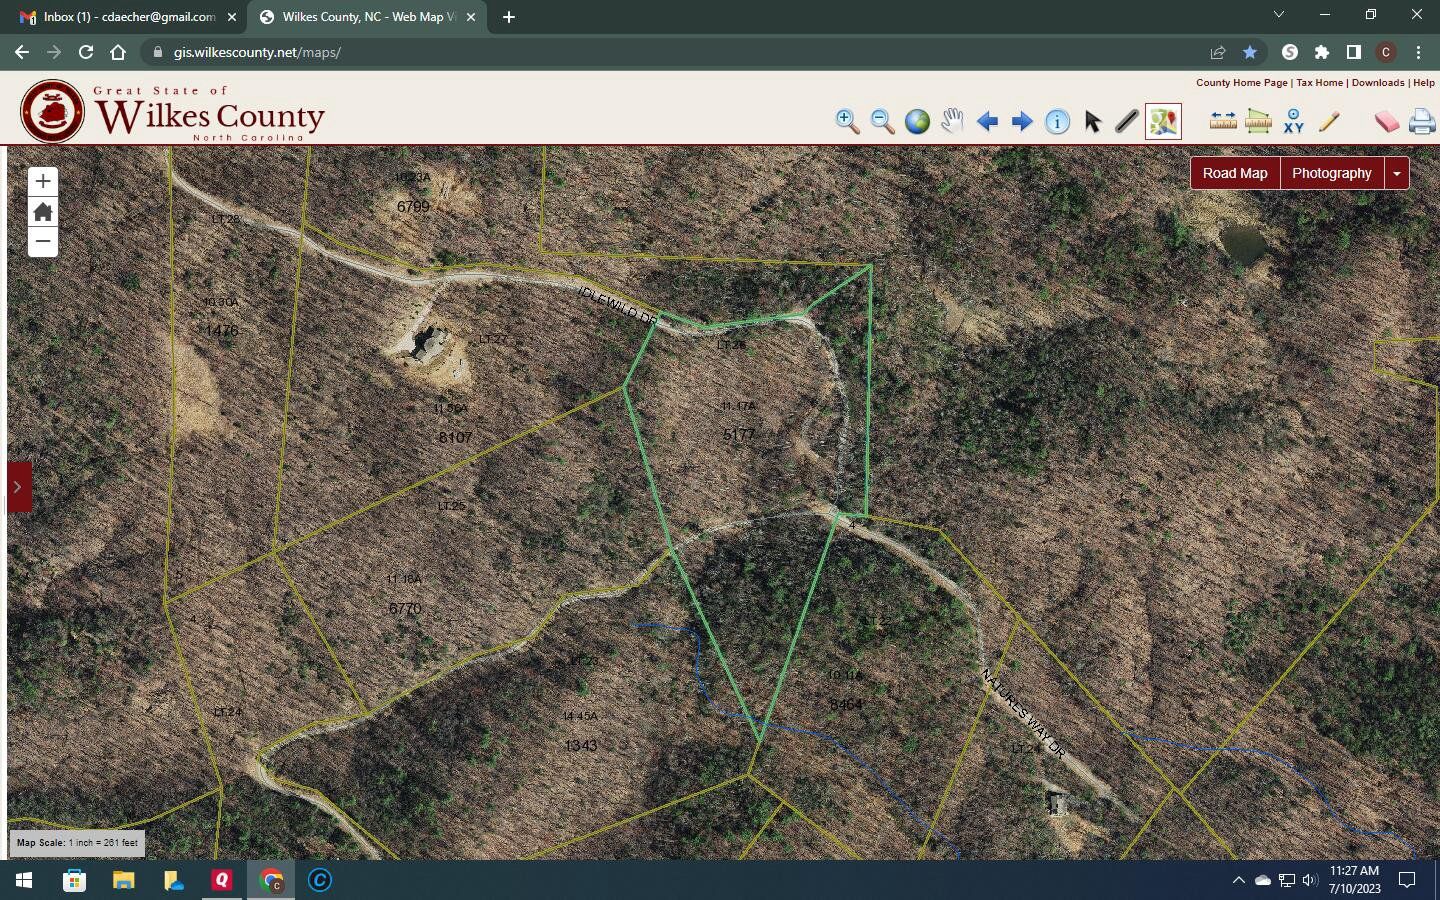Click the full extent globe icon
The image size is (1440, 900).
pos(917,121)
